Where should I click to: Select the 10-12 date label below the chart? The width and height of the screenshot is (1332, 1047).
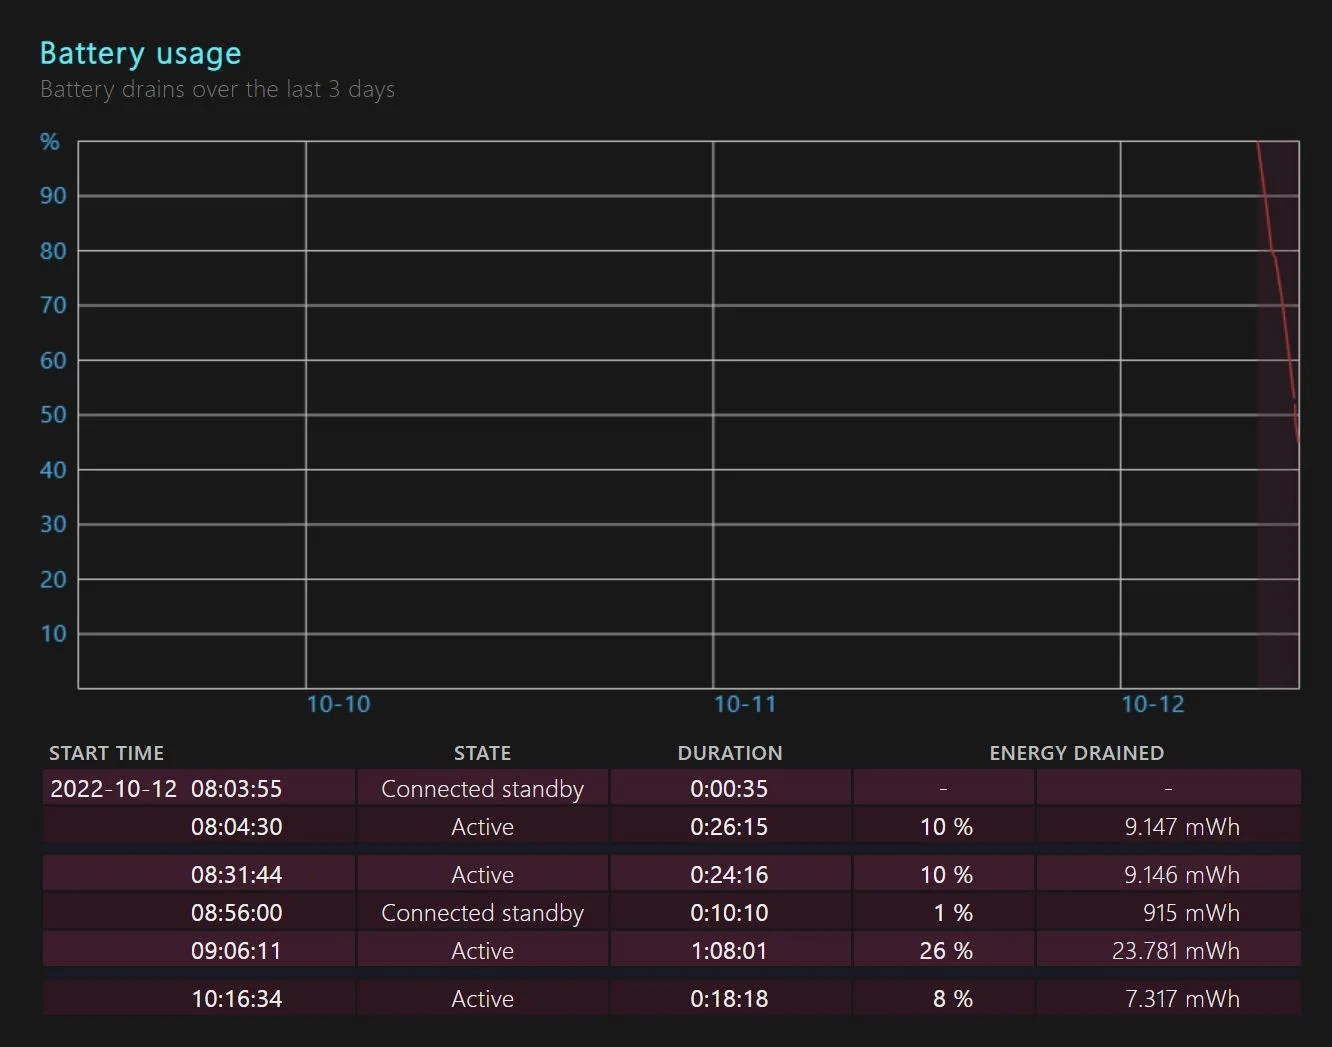pyautogui.click(x=1152, y=704)
